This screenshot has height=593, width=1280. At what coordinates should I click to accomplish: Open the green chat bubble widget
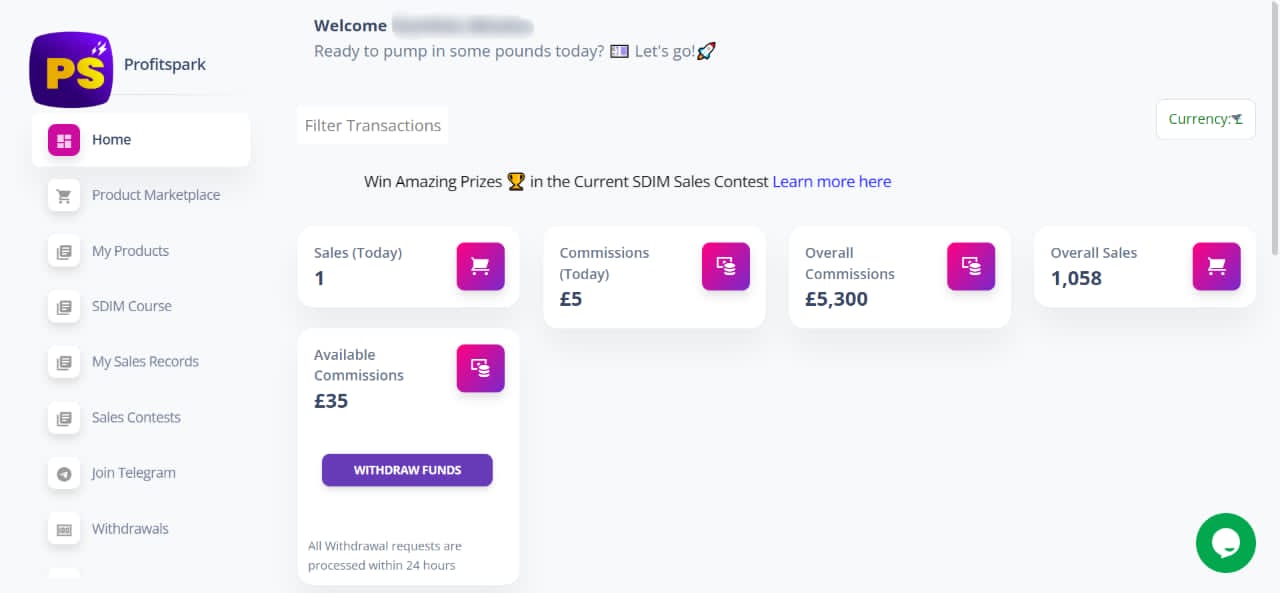coord(1225,543)
